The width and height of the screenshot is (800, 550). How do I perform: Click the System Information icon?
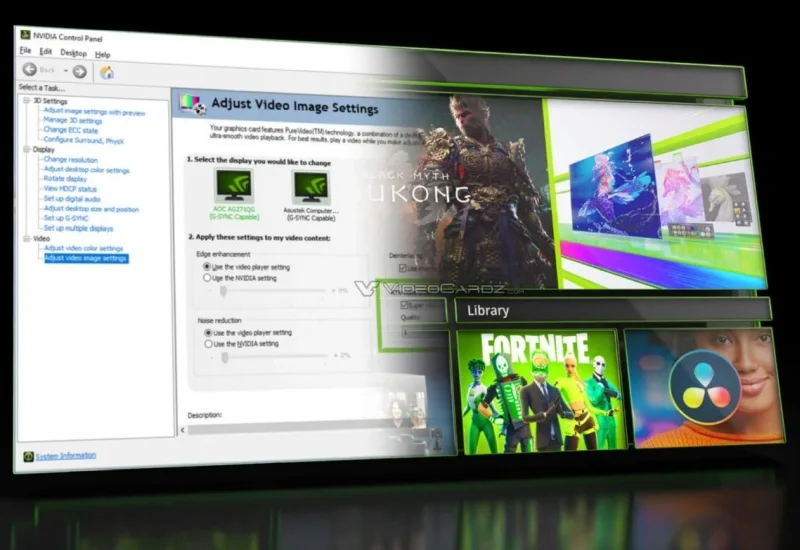[29, 456]
